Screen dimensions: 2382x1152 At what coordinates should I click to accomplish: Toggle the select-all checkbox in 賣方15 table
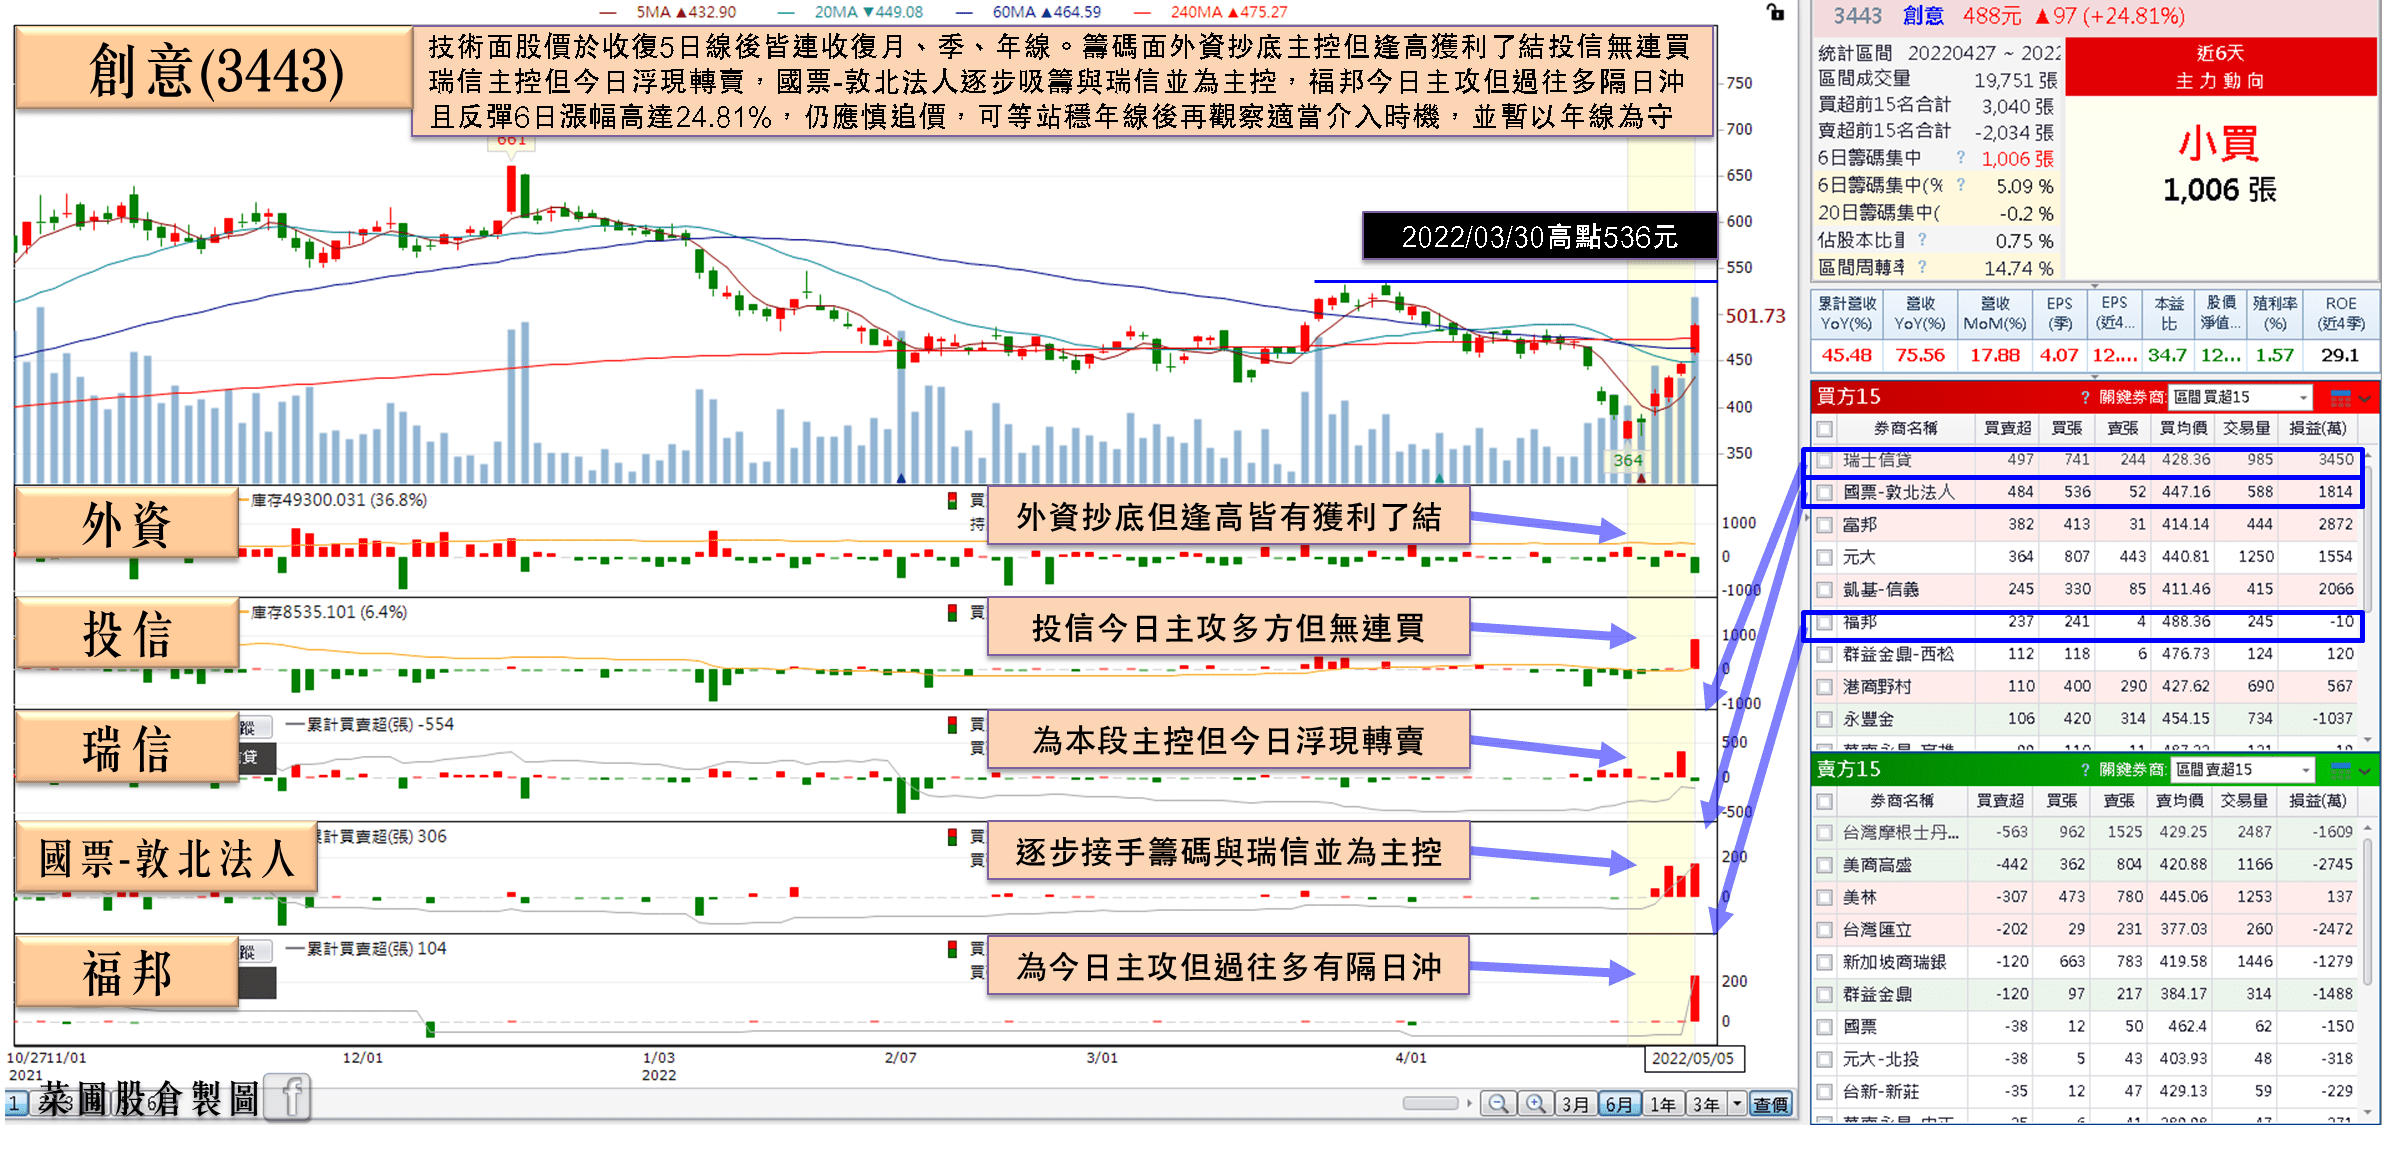coord(1825,801)
